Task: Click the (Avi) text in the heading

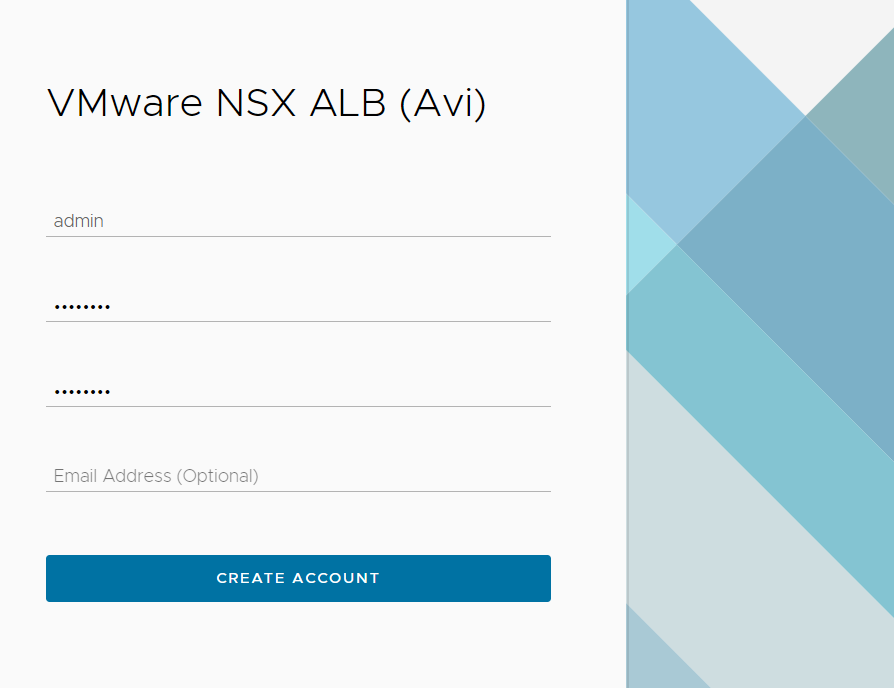Action: (442, 104)
